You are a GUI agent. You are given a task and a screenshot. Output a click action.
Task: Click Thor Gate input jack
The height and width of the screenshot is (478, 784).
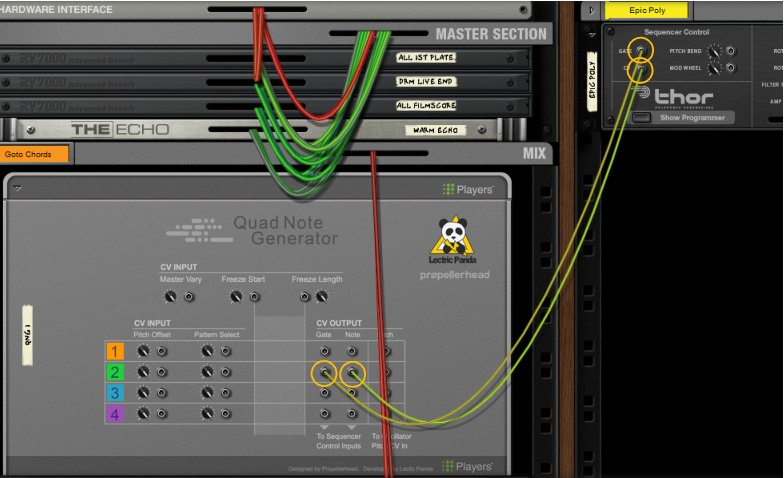(x=640, y=50)
